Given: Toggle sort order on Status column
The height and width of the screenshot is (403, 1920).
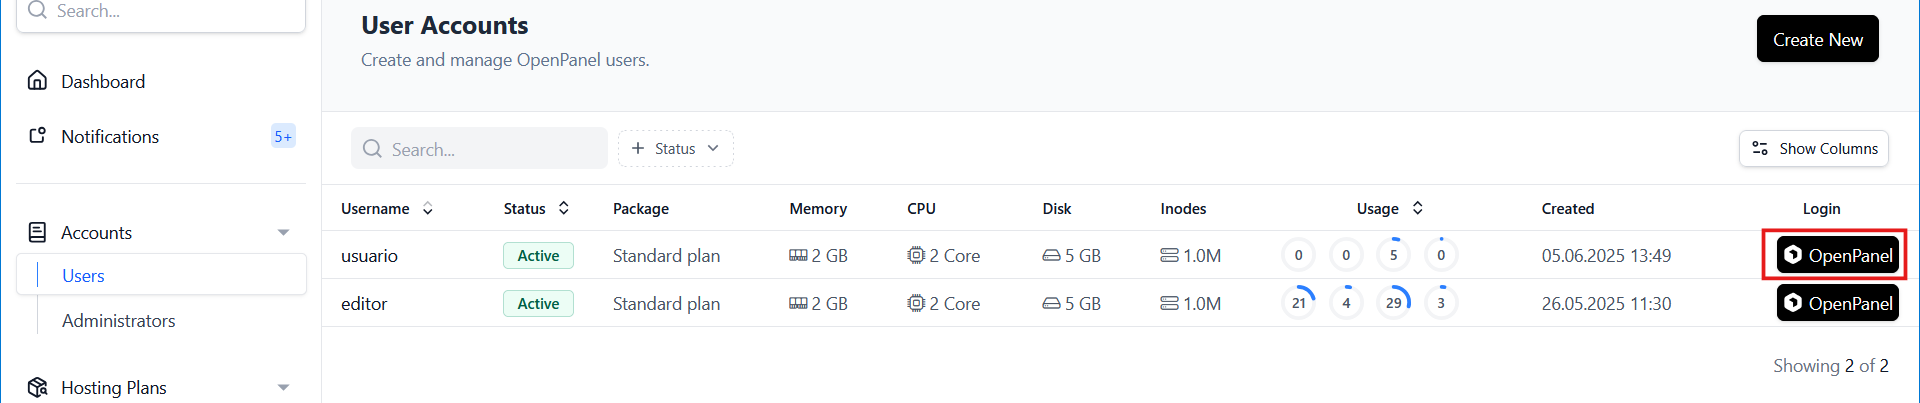Looking at the screenshot, I should 564,208.
